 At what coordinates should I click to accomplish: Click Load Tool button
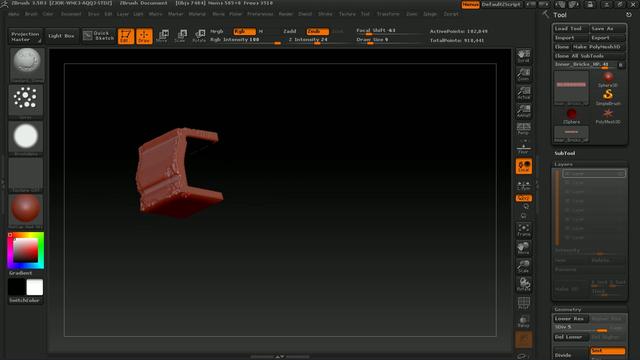point(571,29)
